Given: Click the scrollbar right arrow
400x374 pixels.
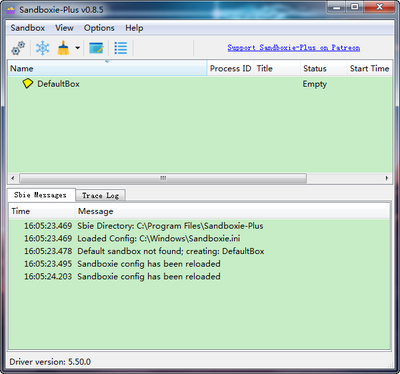Looking at the screenshot, I should [x=387, y=178].
